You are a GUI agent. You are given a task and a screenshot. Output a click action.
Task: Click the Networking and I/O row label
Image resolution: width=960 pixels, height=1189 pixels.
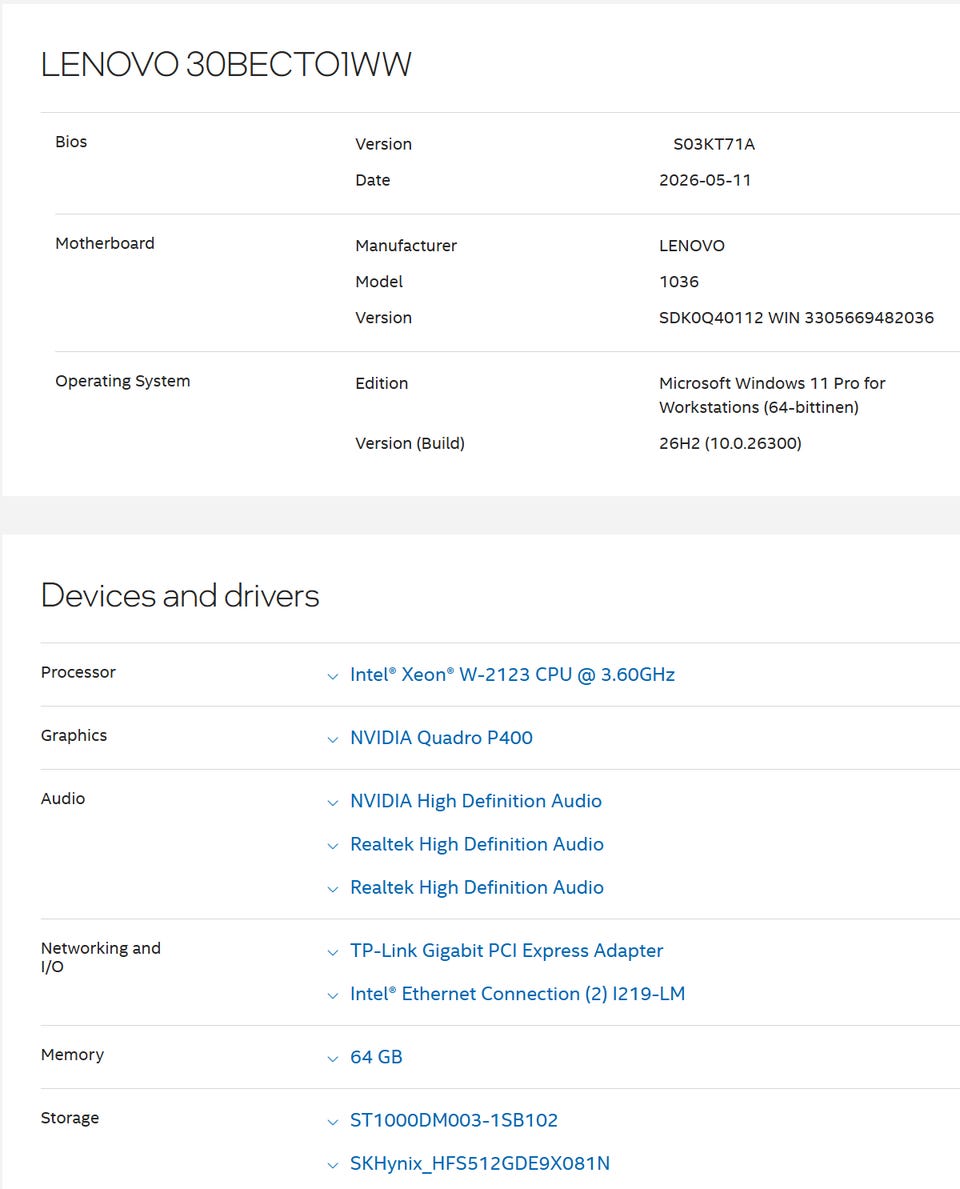(101, 957)
